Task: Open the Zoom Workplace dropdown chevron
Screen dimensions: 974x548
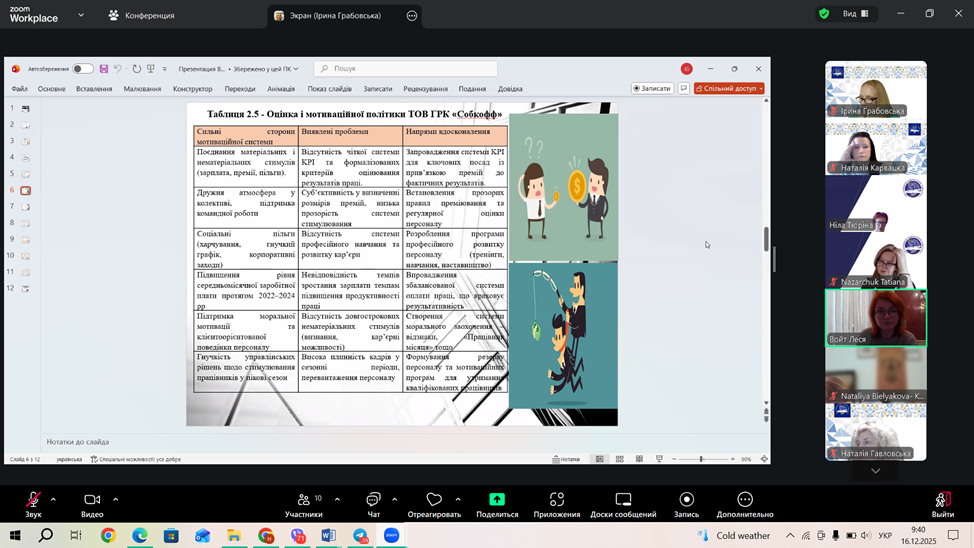Action: click(x=81, y=15)
